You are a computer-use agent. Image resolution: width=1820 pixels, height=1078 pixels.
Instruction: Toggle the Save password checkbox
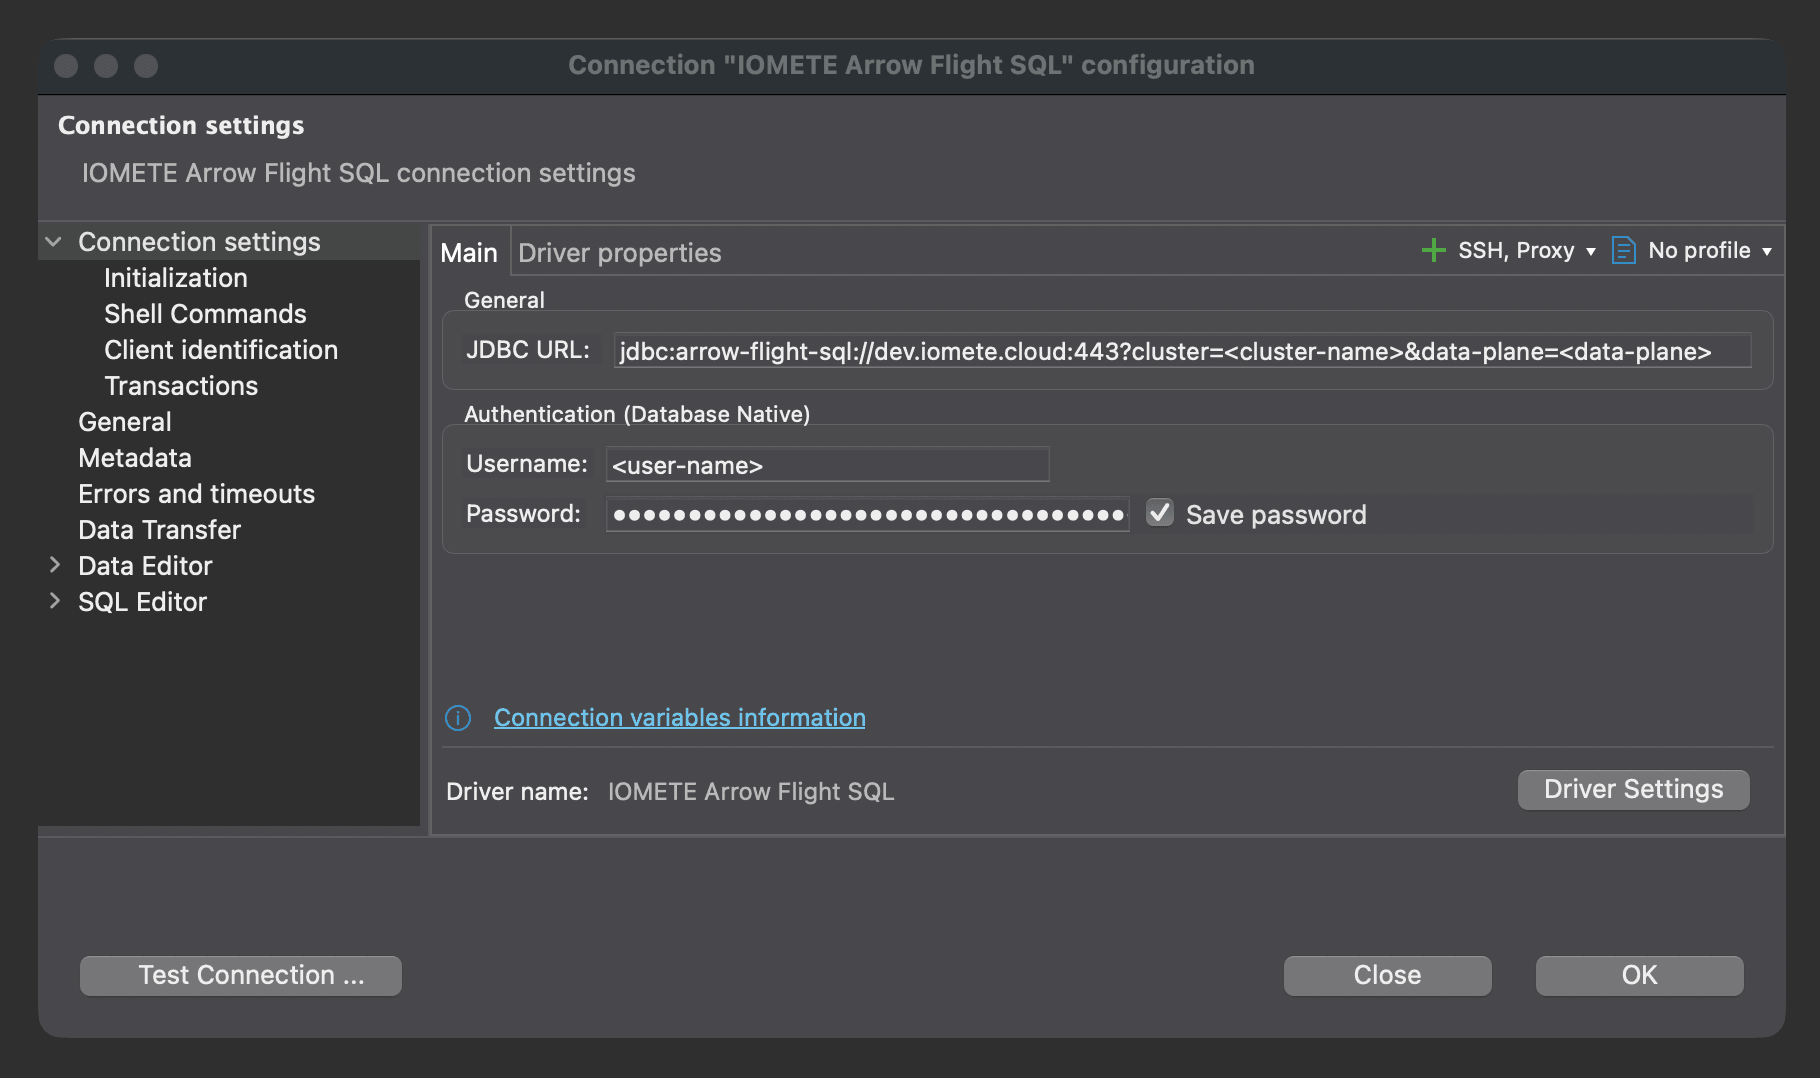(x=1160, y=513)
